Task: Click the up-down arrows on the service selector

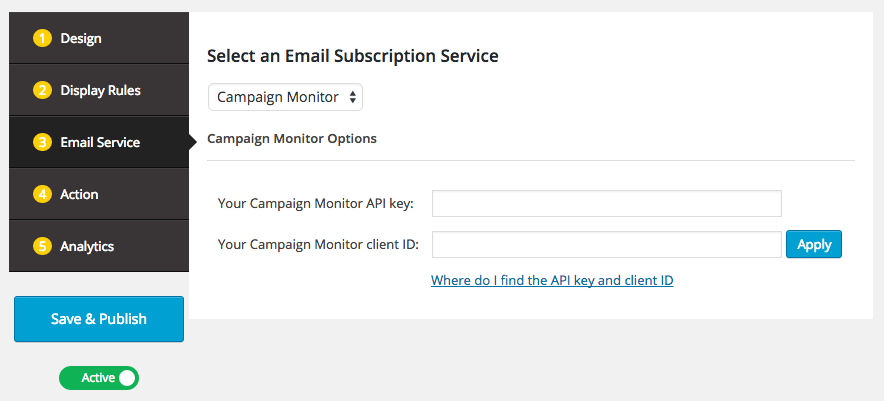Action: 352,97
